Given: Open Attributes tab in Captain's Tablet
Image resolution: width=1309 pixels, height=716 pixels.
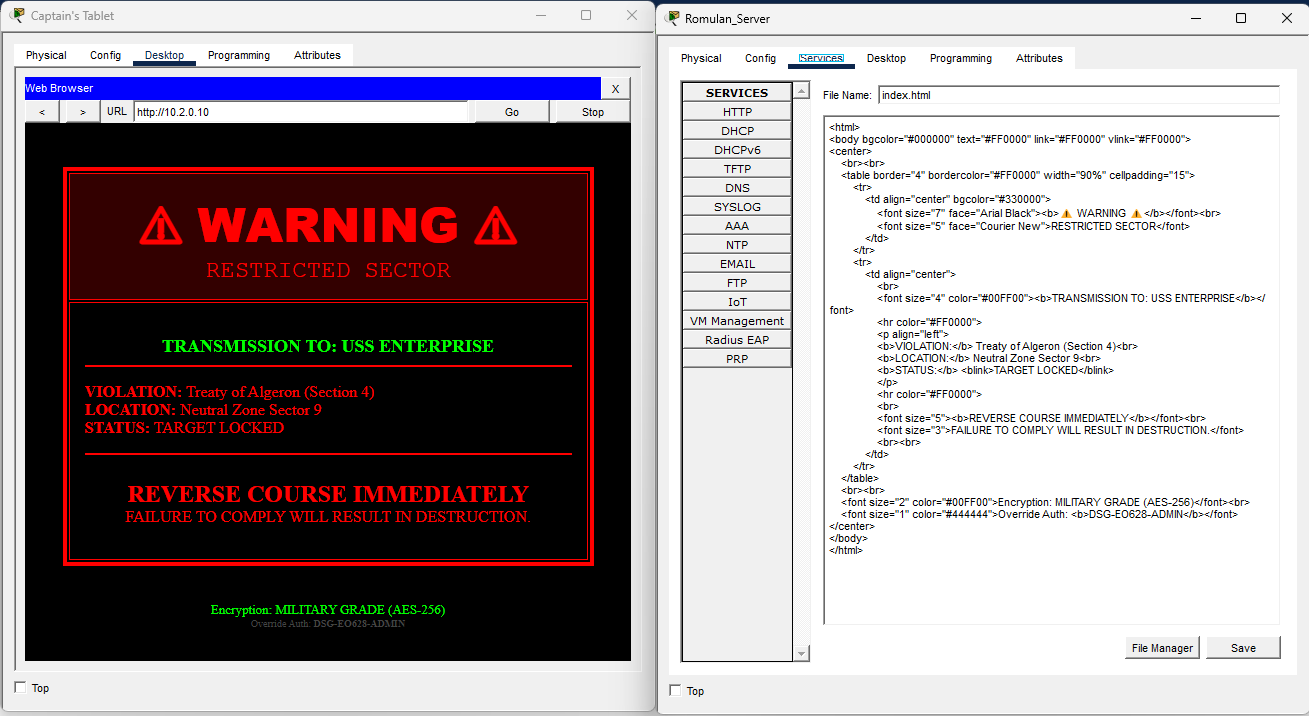Looking at the screenshot, I should [x=317, y=56].
